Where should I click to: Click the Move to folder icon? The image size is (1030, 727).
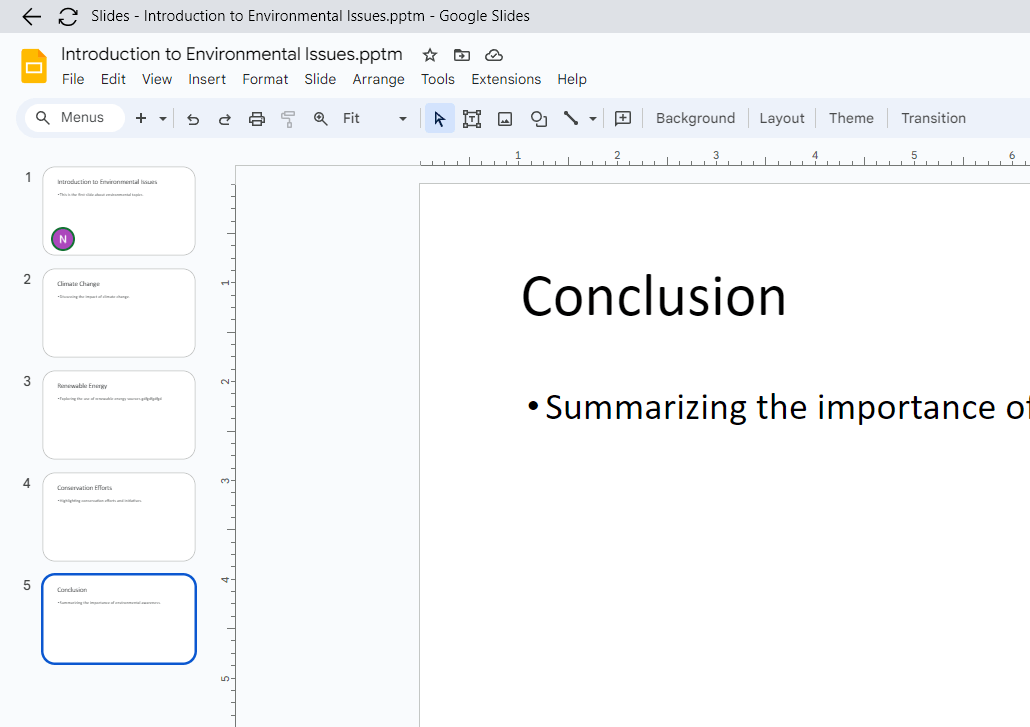click(x=462, y=55)
